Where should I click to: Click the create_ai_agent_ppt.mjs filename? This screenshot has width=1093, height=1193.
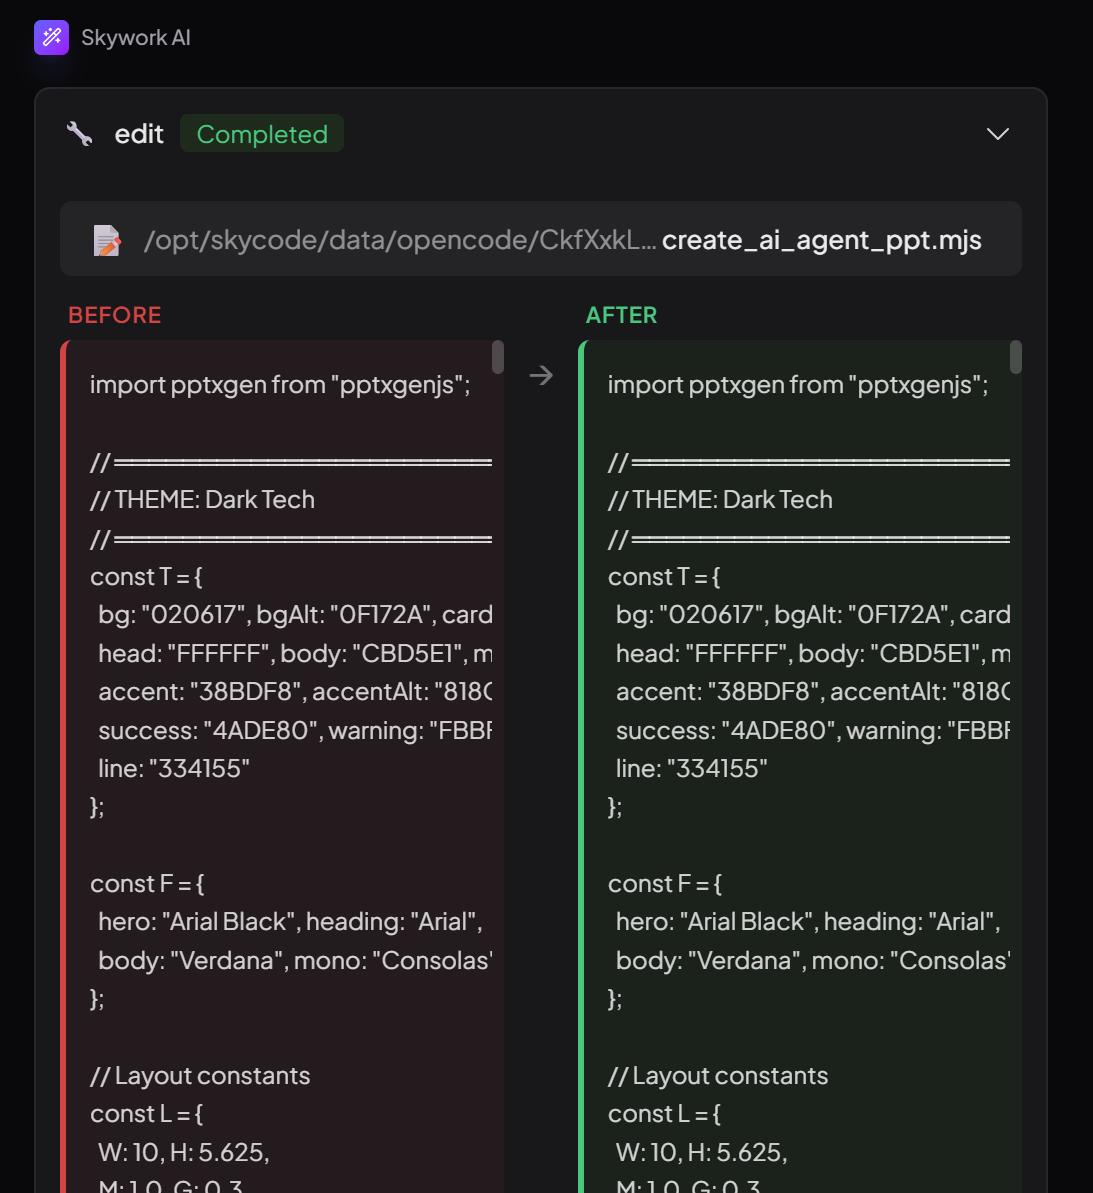pos(821,240)
